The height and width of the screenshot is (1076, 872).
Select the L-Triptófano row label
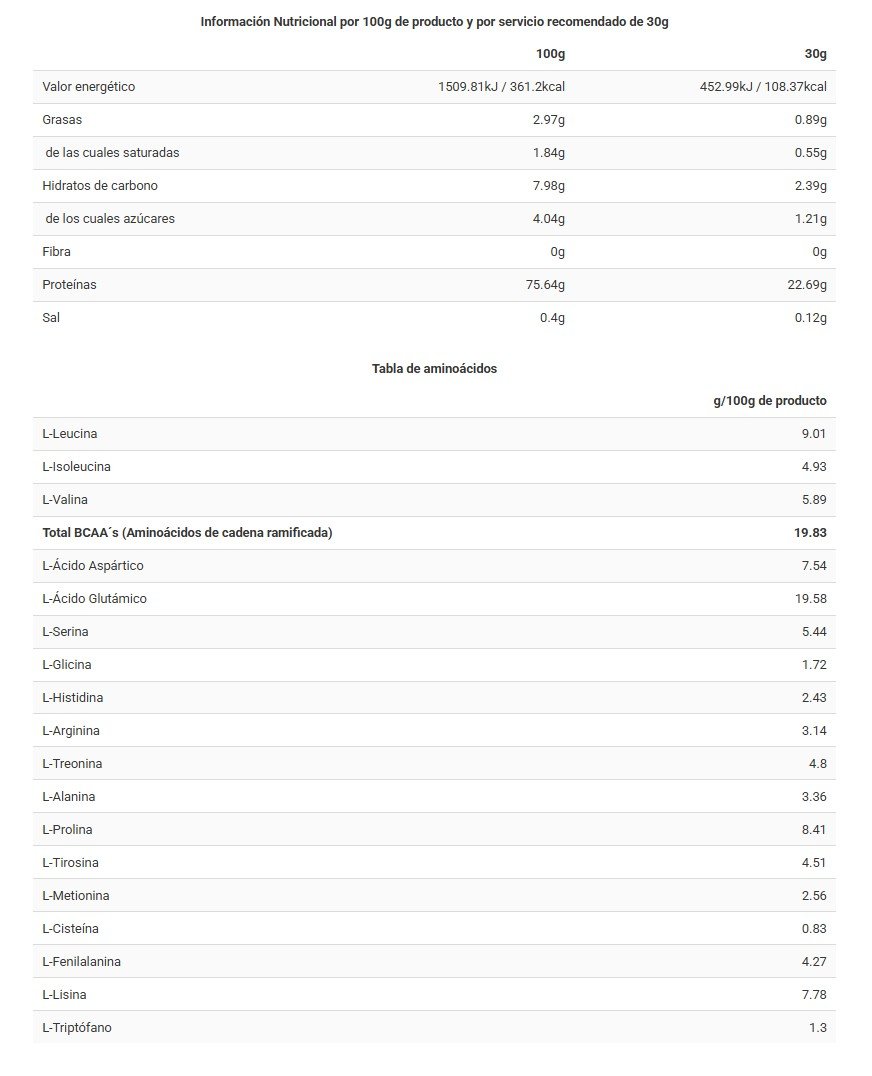pyautogui.click(x=77, y=1028)
